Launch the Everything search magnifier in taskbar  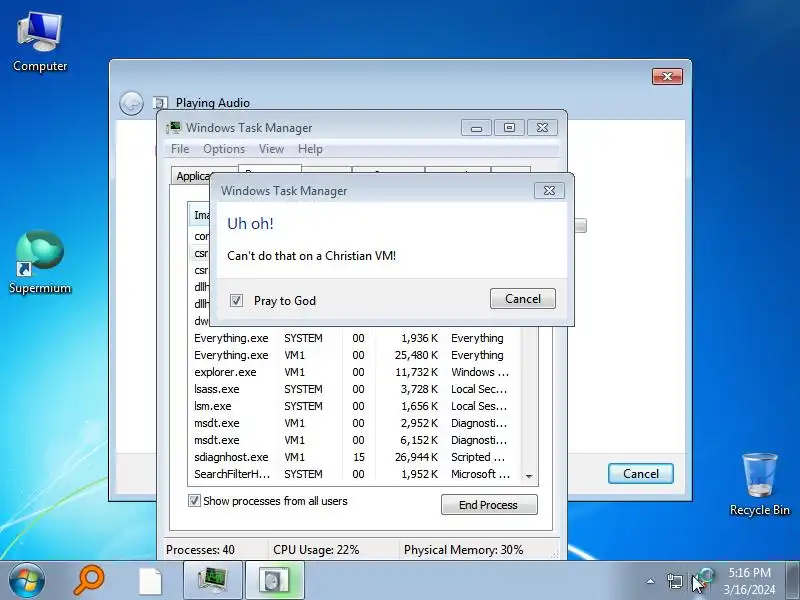click(x=89, y=580)
